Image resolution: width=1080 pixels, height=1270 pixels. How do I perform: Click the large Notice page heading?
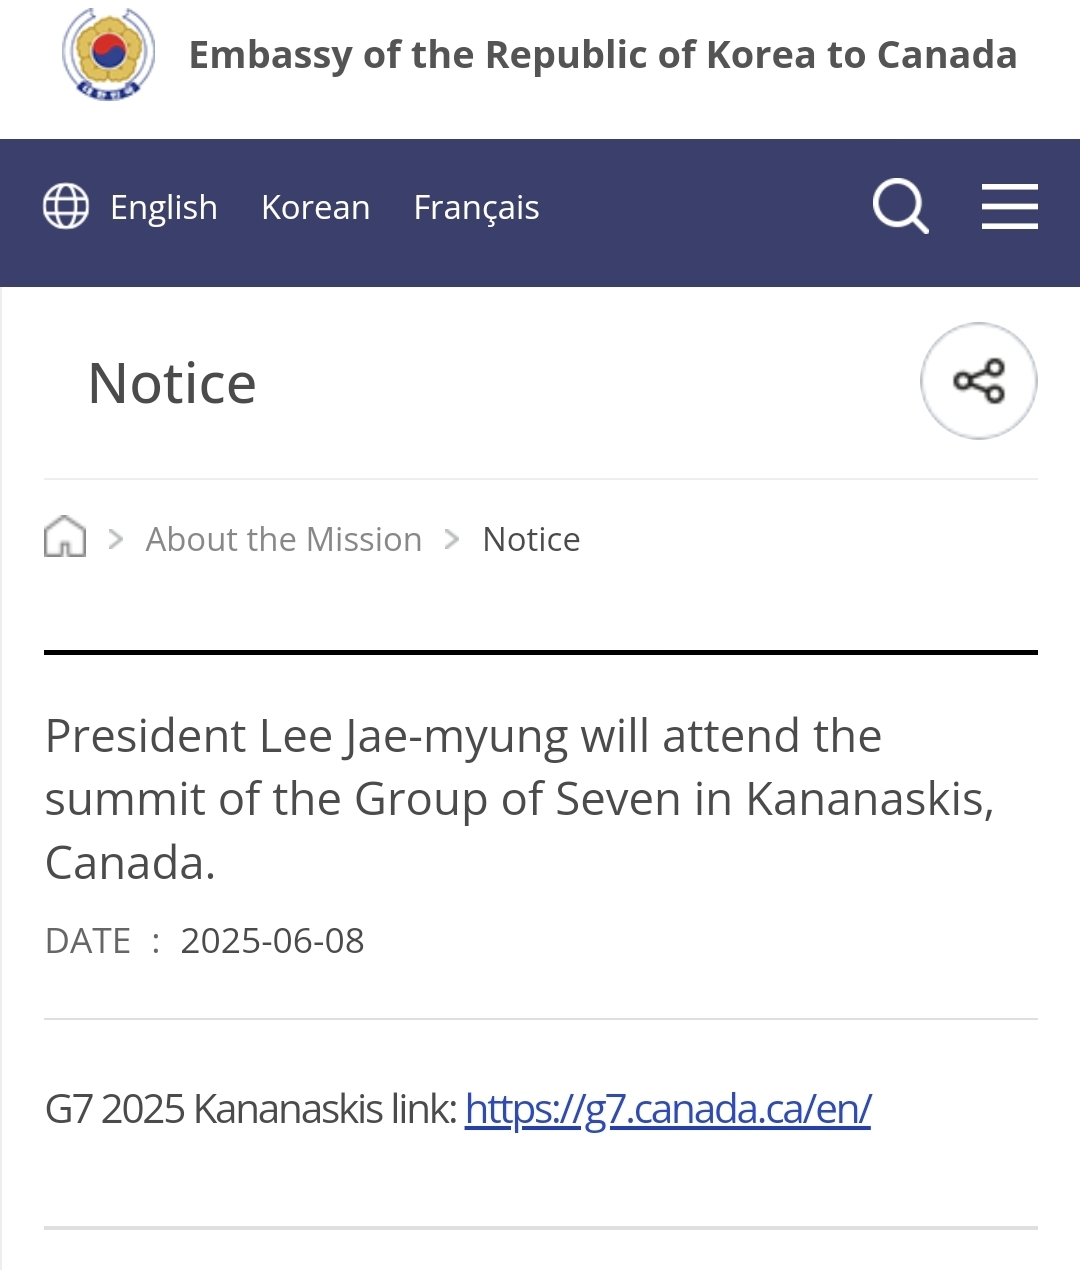coord(172,384)
